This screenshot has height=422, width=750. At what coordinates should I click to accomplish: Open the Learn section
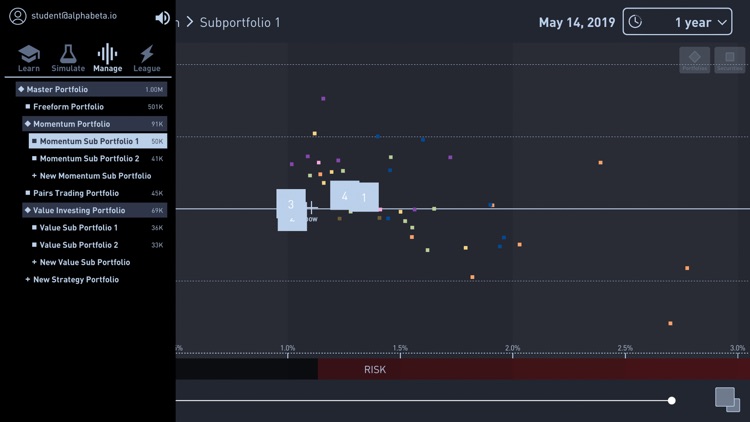pyautogui.click(x=29, y=58)
